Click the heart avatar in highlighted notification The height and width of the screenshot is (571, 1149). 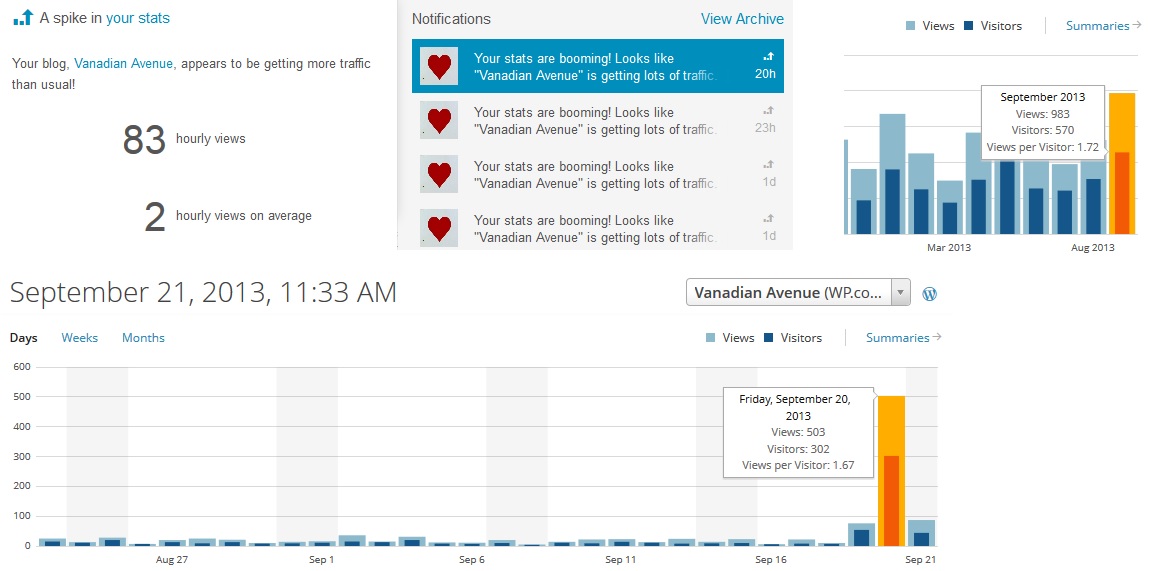click(x=439, y=66)
